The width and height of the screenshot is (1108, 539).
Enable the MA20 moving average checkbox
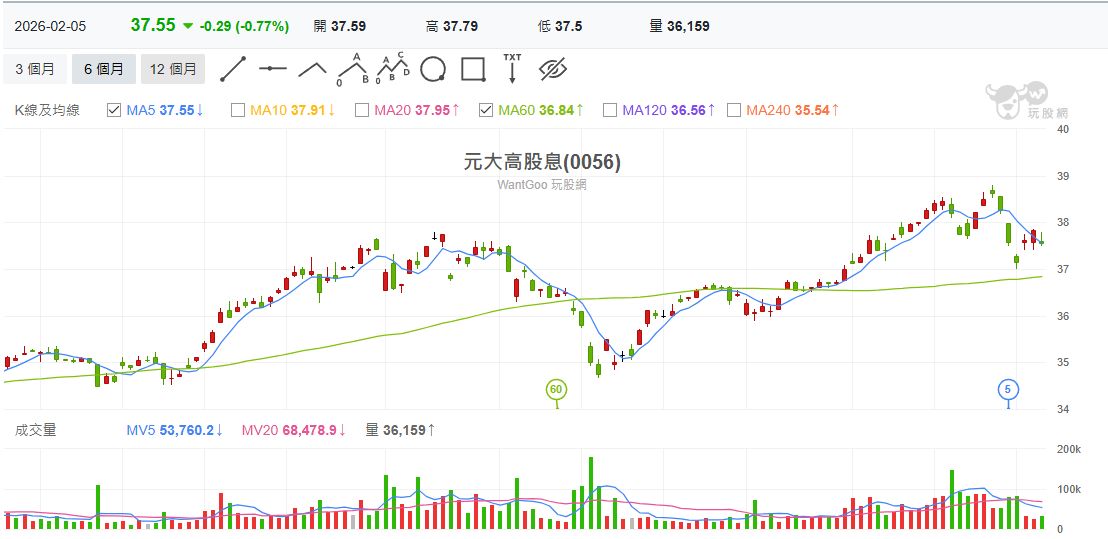362,110
